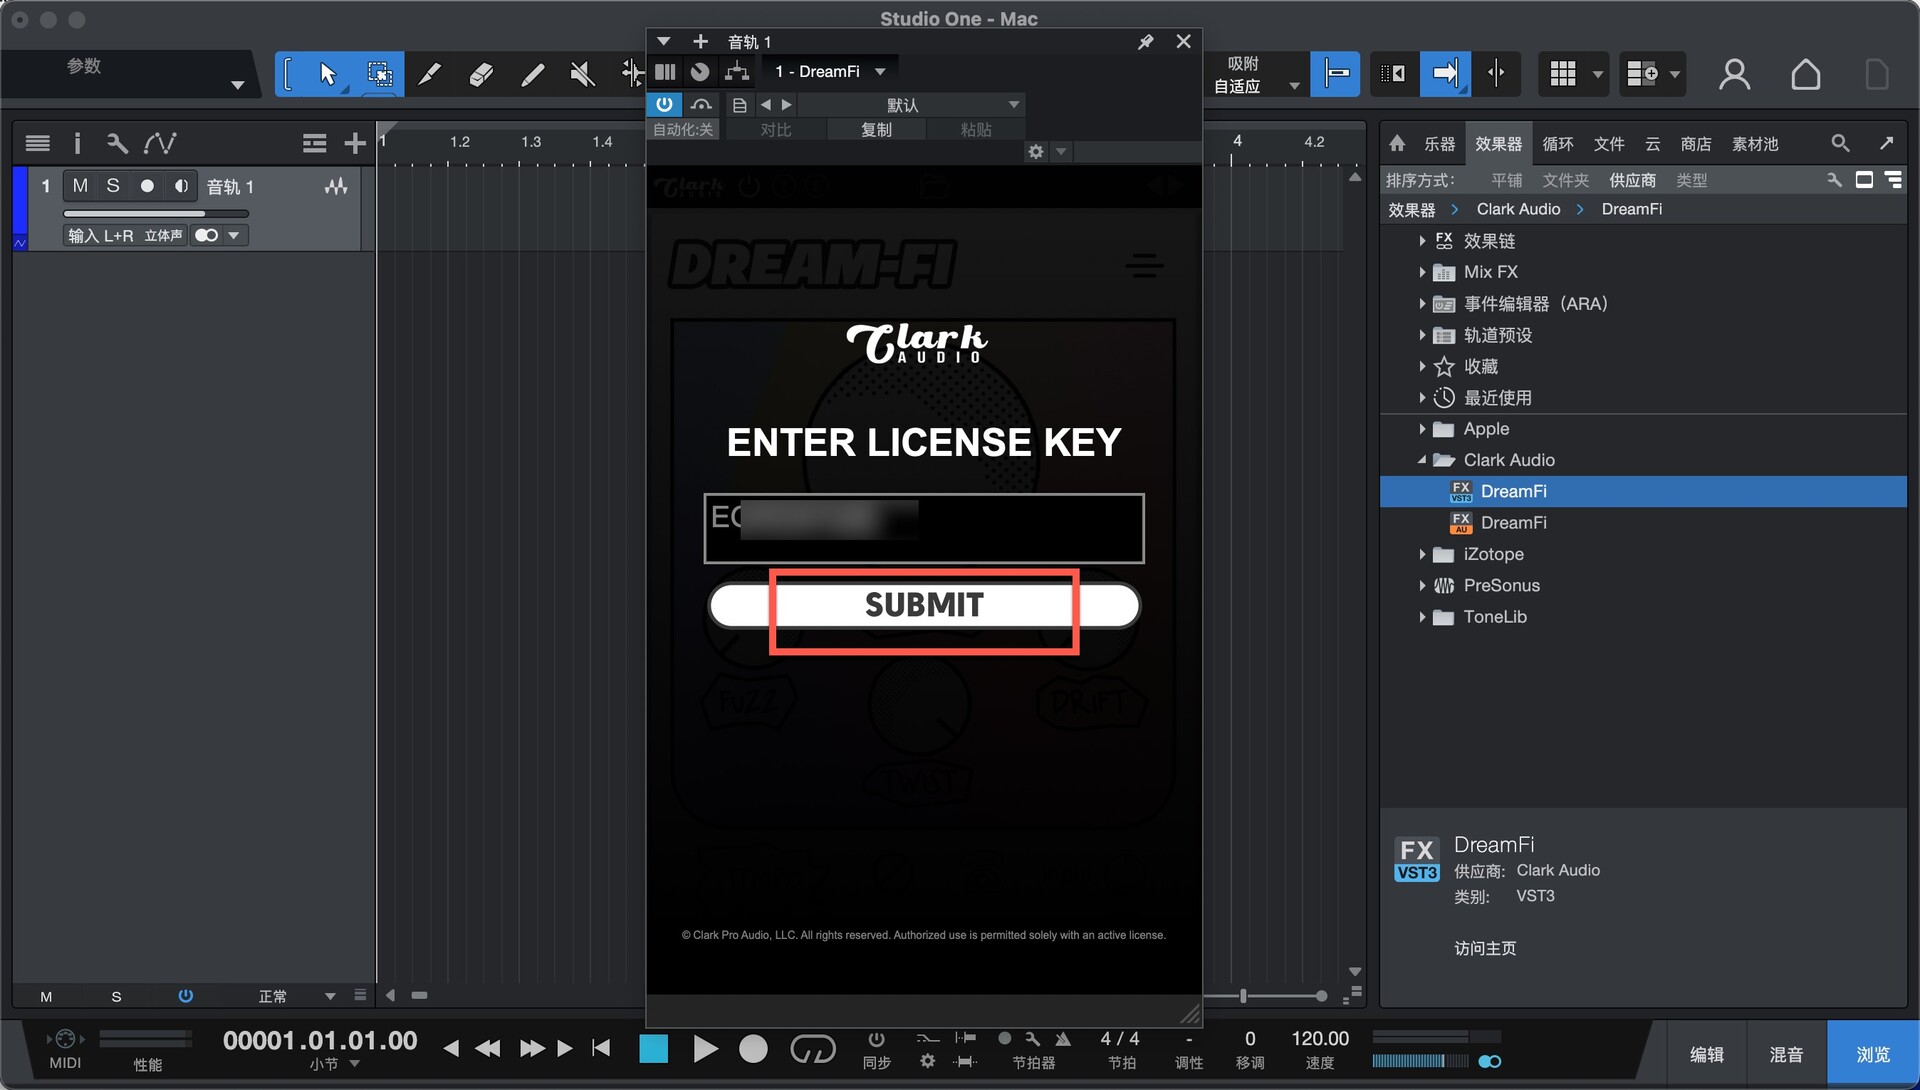Click tempo value 120.00

[x=1320, y=1039]
